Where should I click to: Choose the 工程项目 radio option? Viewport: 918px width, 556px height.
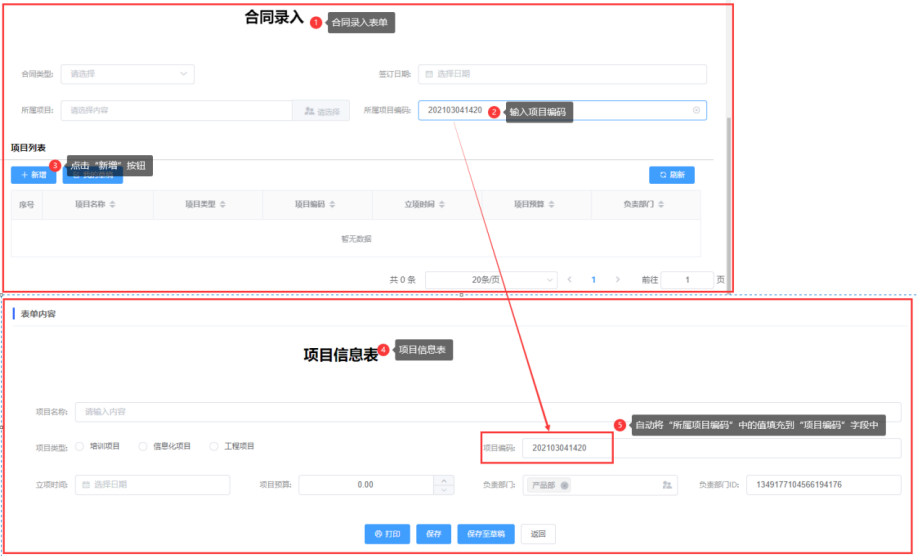[214, 447]
